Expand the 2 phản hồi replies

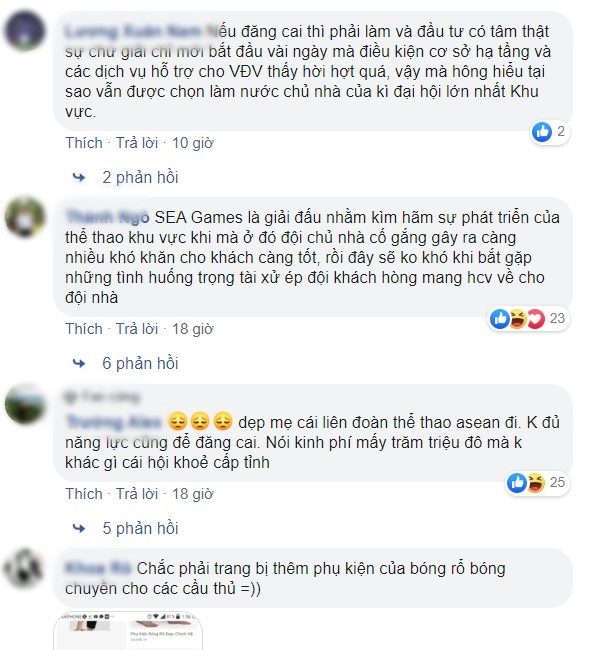tap(140, 177)
